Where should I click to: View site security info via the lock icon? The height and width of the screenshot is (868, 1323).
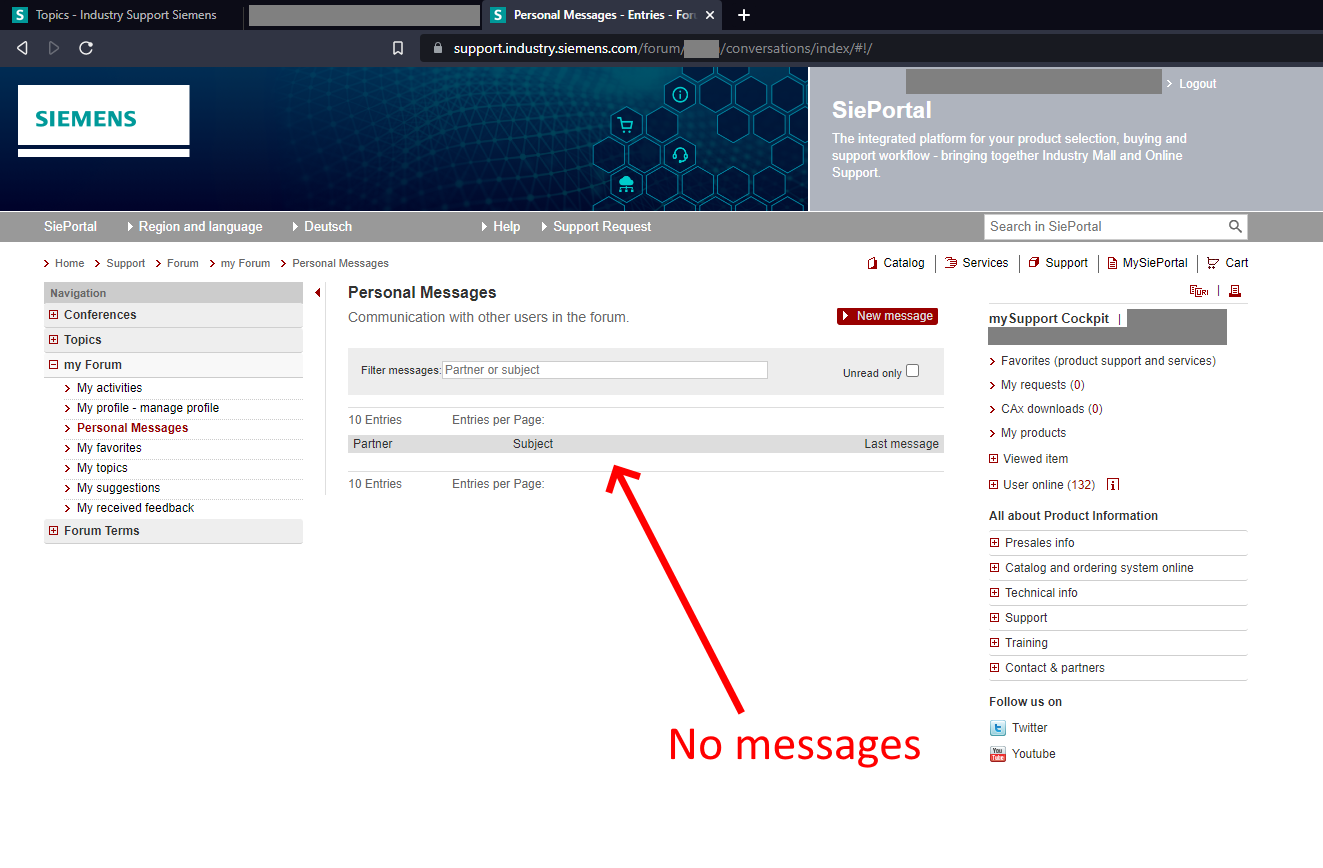pos(437,48)
